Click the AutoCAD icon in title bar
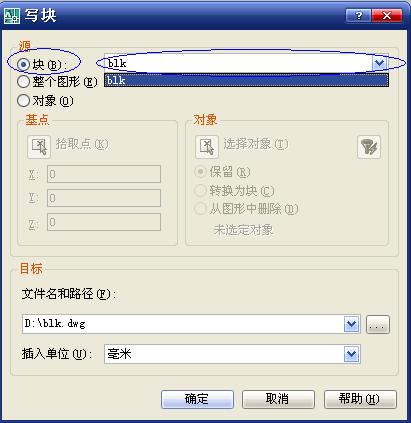This screenshot has width=411, height=423. [12, 16]
